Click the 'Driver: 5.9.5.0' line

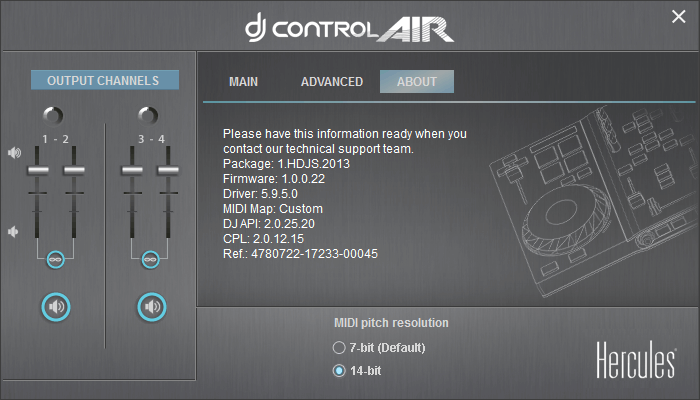260,194
